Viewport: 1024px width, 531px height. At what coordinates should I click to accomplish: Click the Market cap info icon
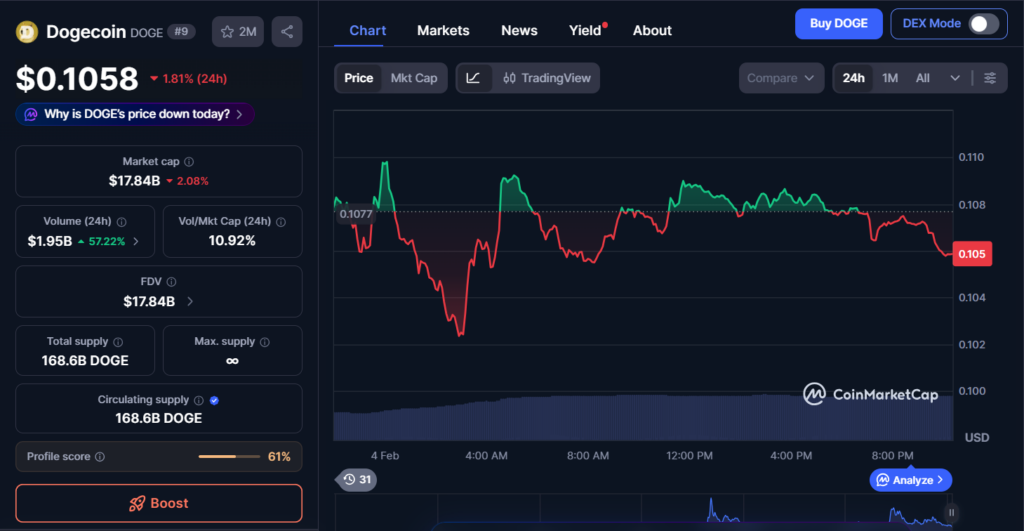[189, 162]
